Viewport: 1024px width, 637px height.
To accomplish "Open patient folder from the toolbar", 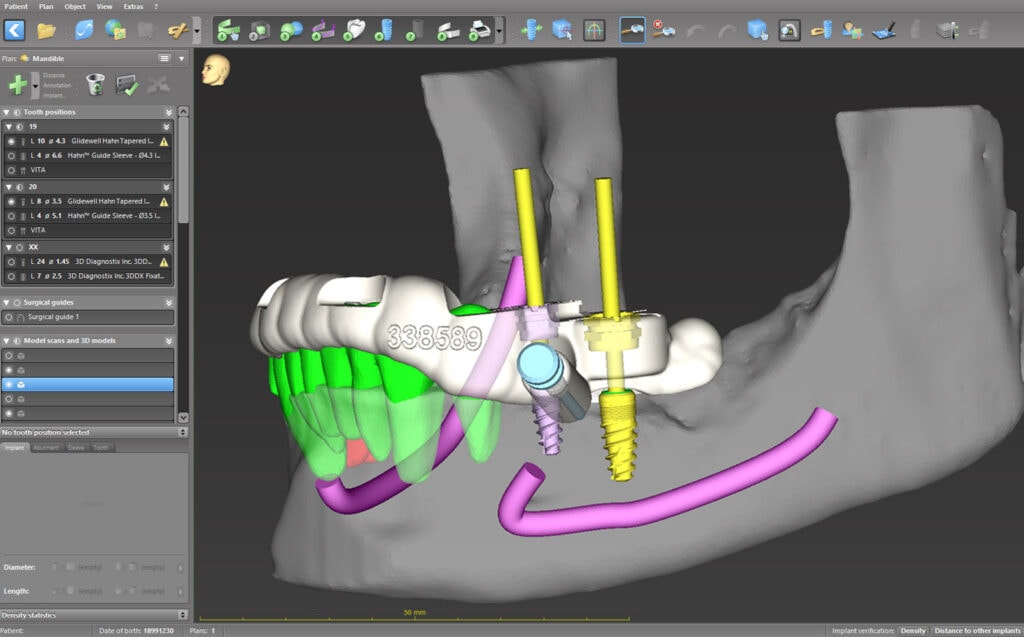I will tap(47, 30).
